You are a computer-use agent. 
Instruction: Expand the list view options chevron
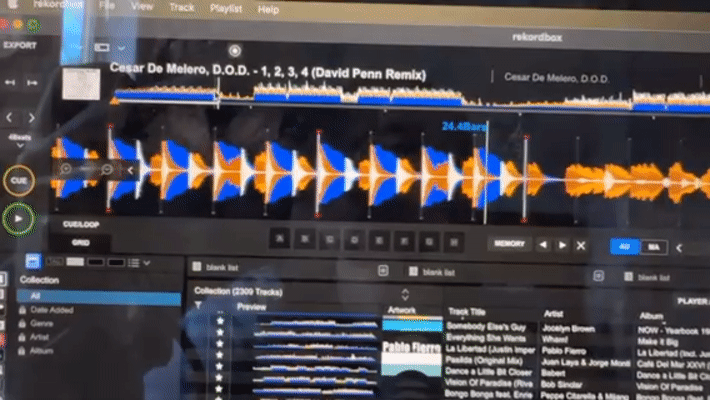[x=147, y=263]
